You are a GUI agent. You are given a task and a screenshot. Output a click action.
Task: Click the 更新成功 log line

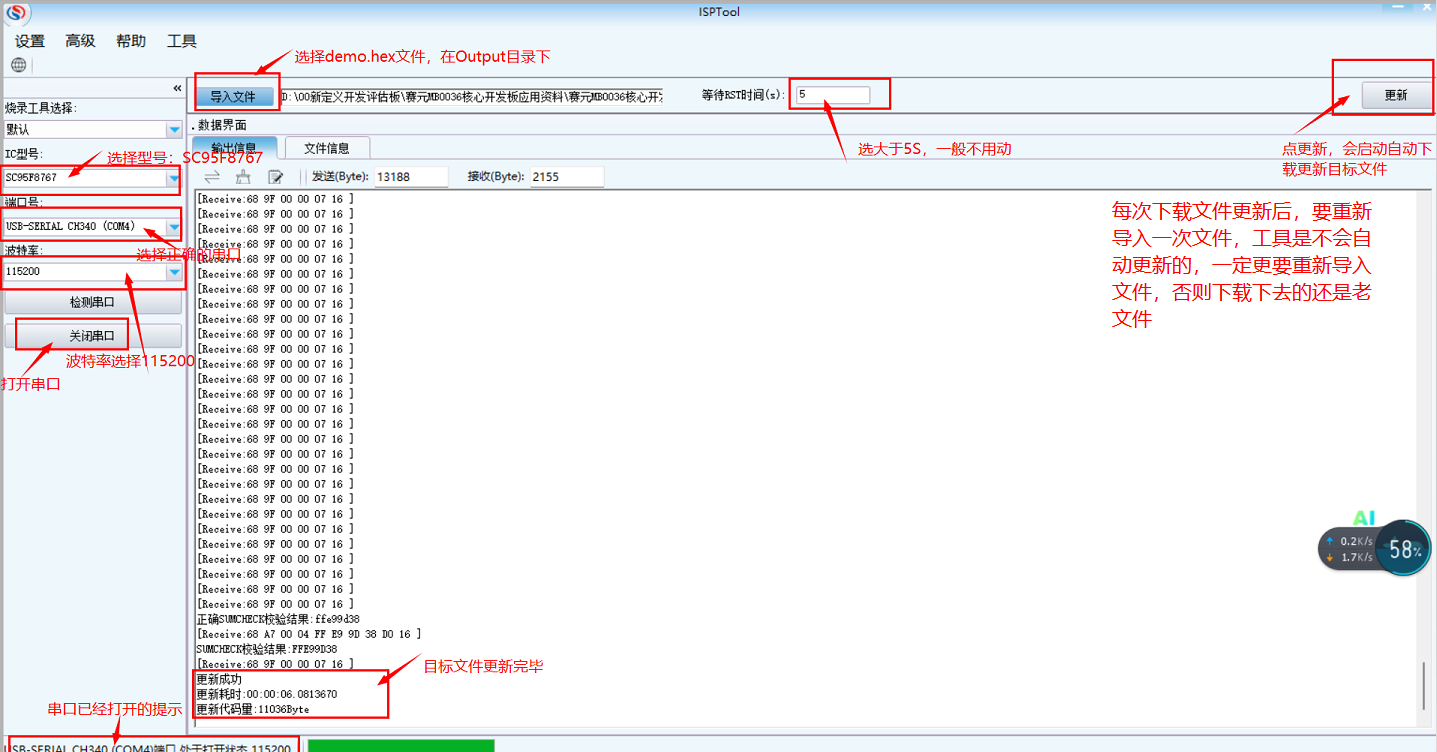pos(219,679)
